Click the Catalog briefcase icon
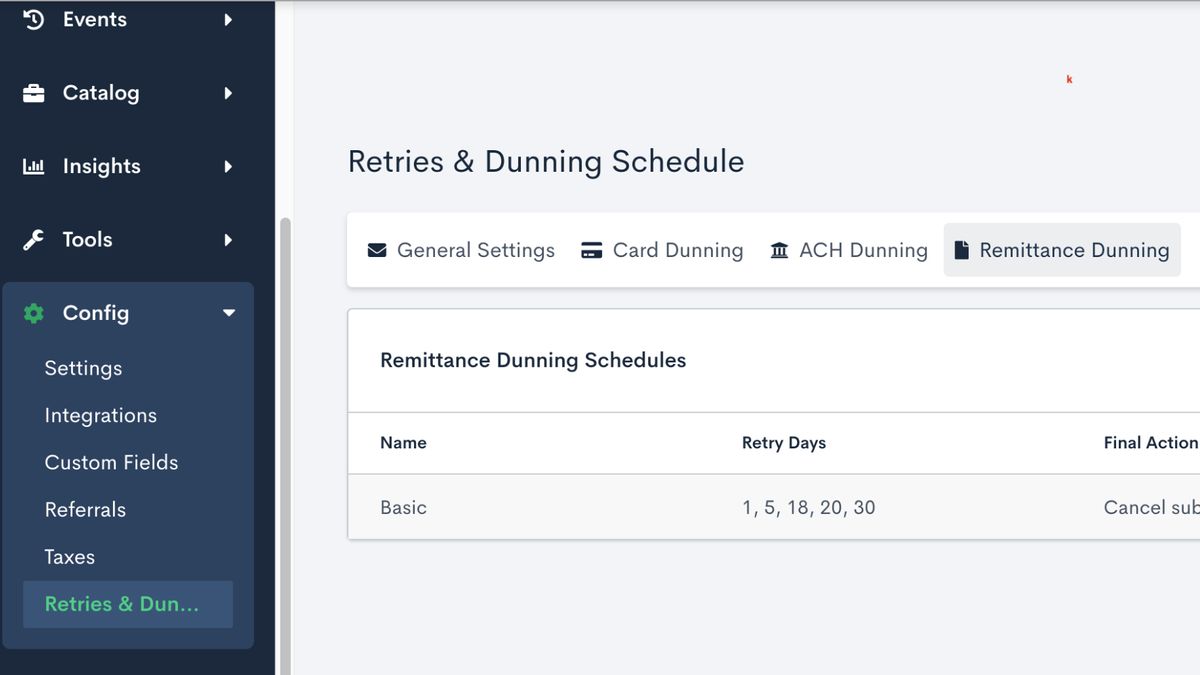 [34, 93]
